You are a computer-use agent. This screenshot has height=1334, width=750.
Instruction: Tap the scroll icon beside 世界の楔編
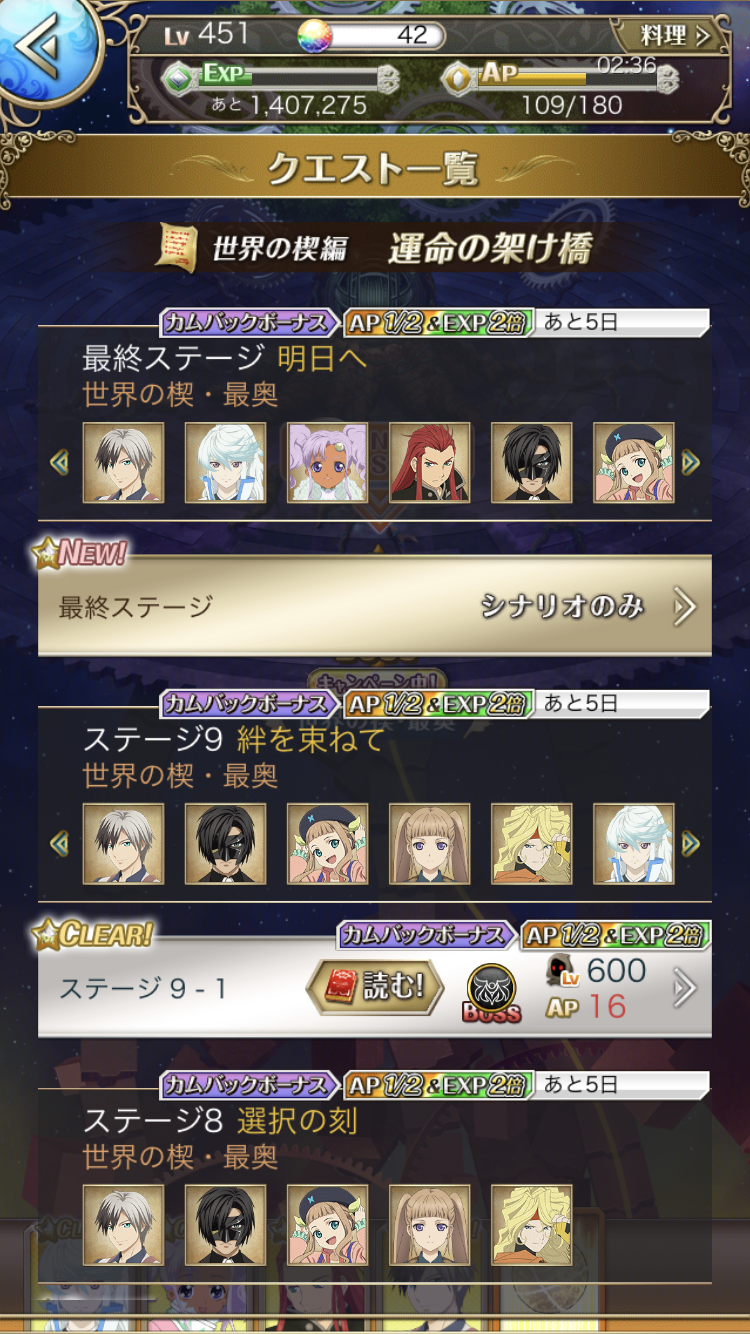(x=176, y=247)
